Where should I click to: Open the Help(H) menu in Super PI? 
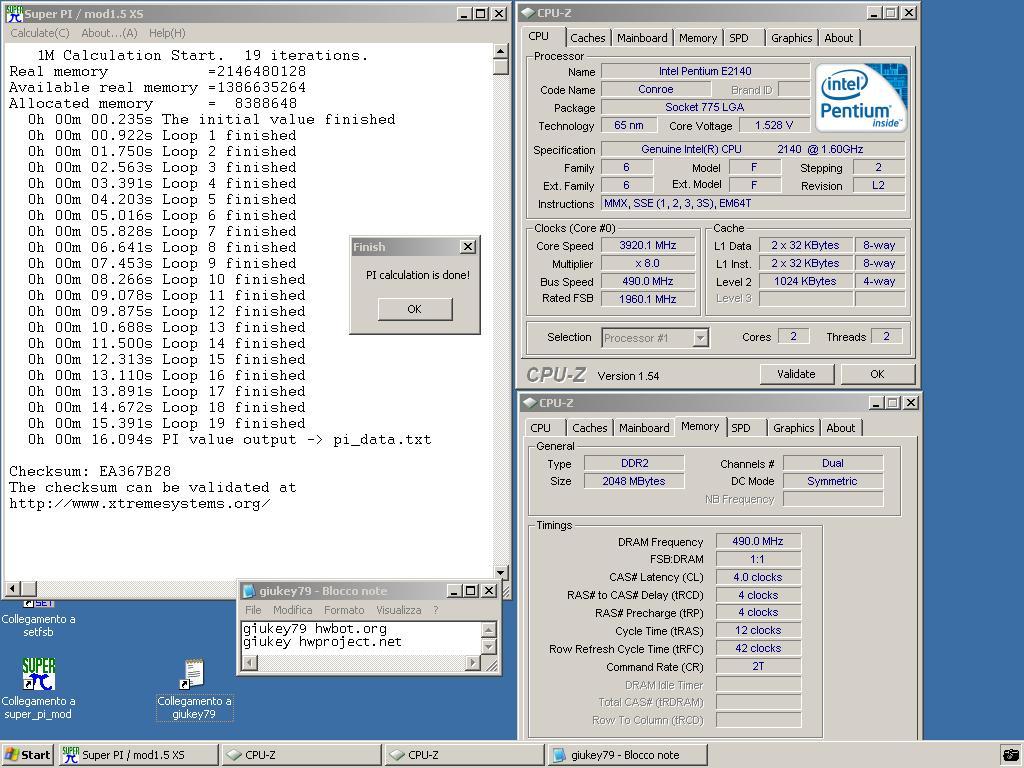[x=167, y=33]
